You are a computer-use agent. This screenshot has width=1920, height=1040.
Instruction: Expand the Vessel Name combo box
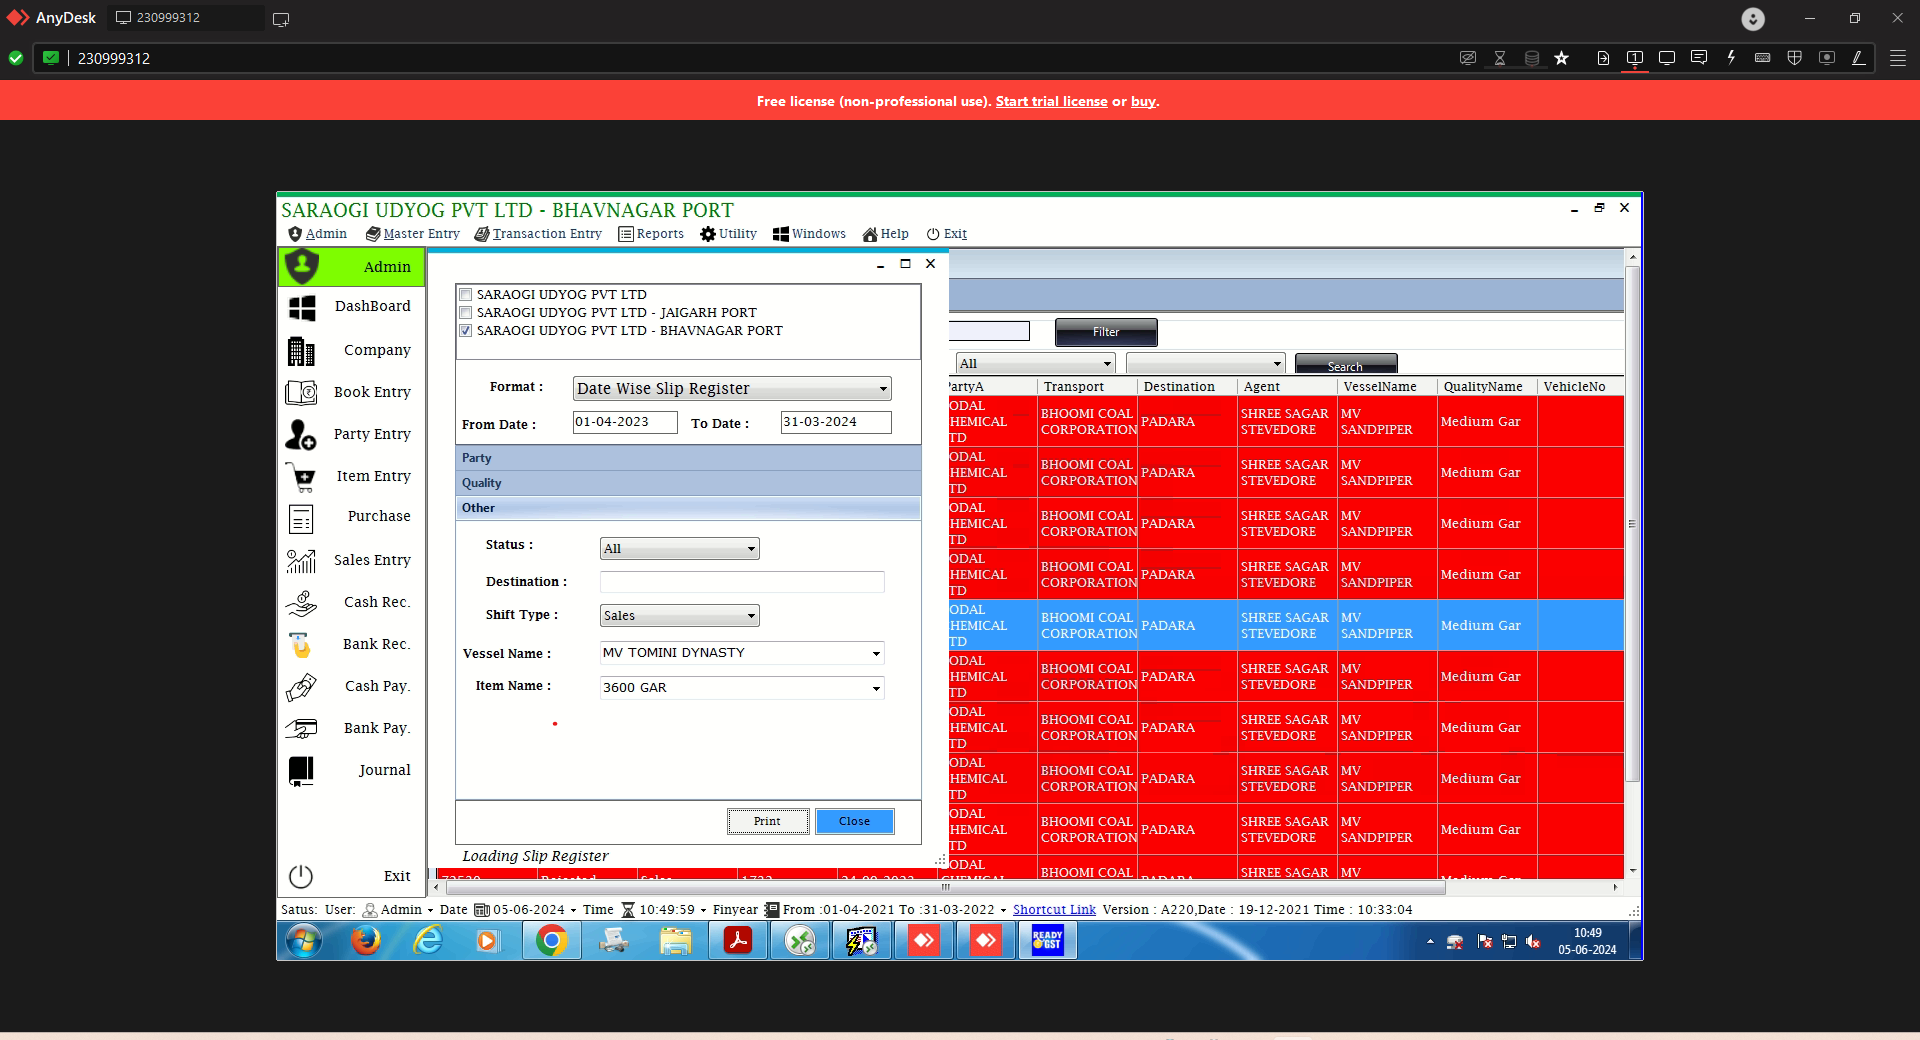(876, 653)
